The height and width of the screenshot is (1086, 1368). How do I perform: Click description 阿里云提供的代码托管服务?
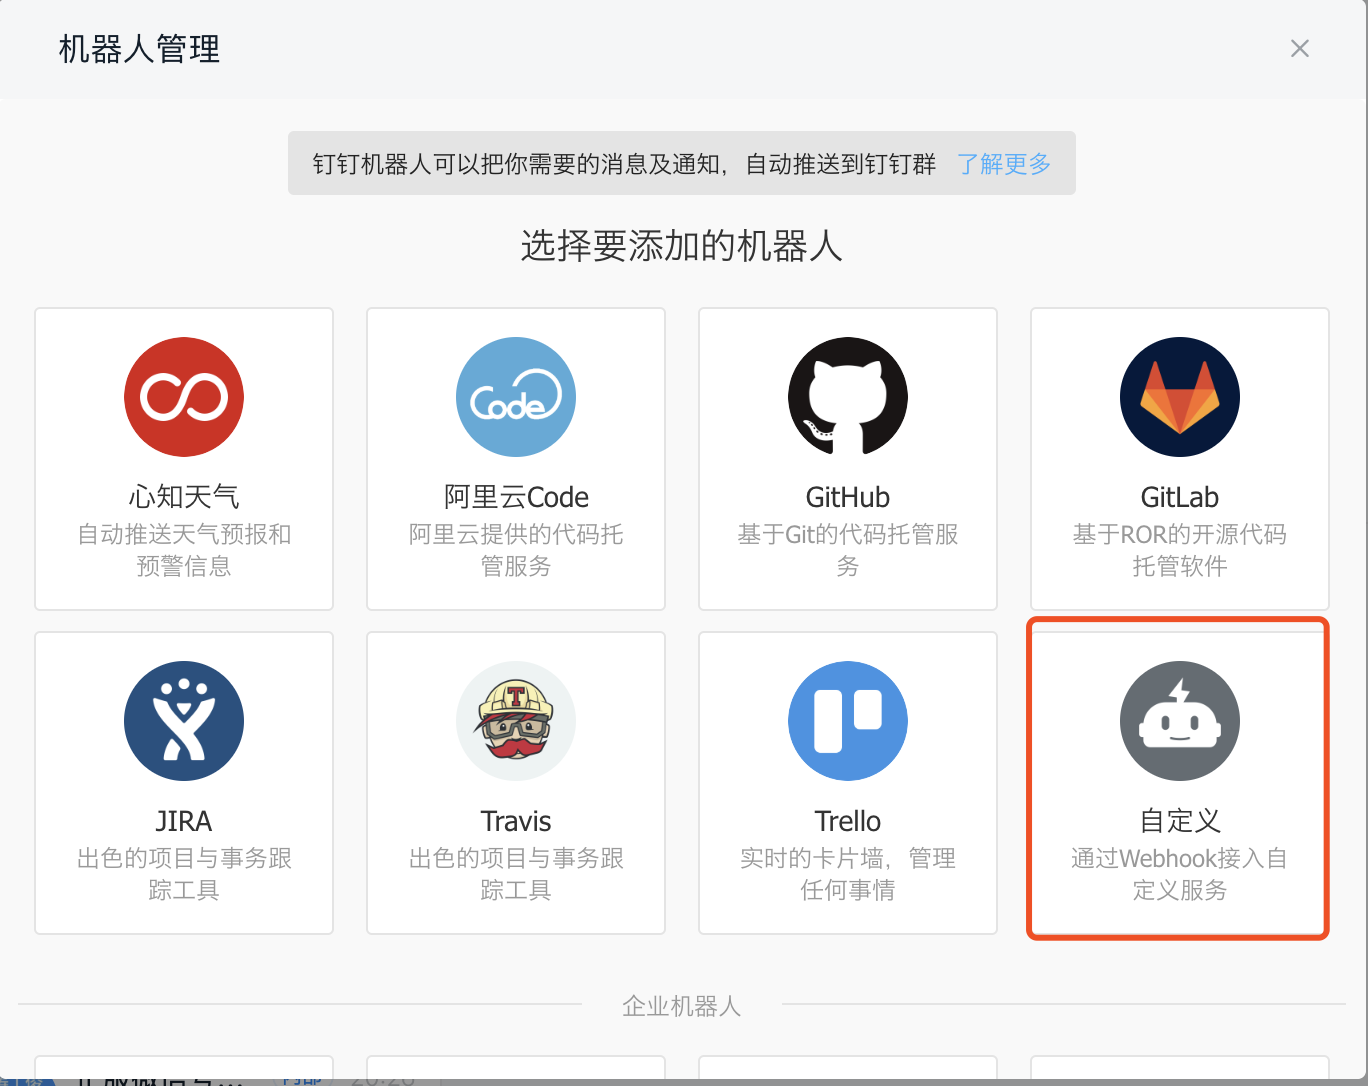[516, 550]
